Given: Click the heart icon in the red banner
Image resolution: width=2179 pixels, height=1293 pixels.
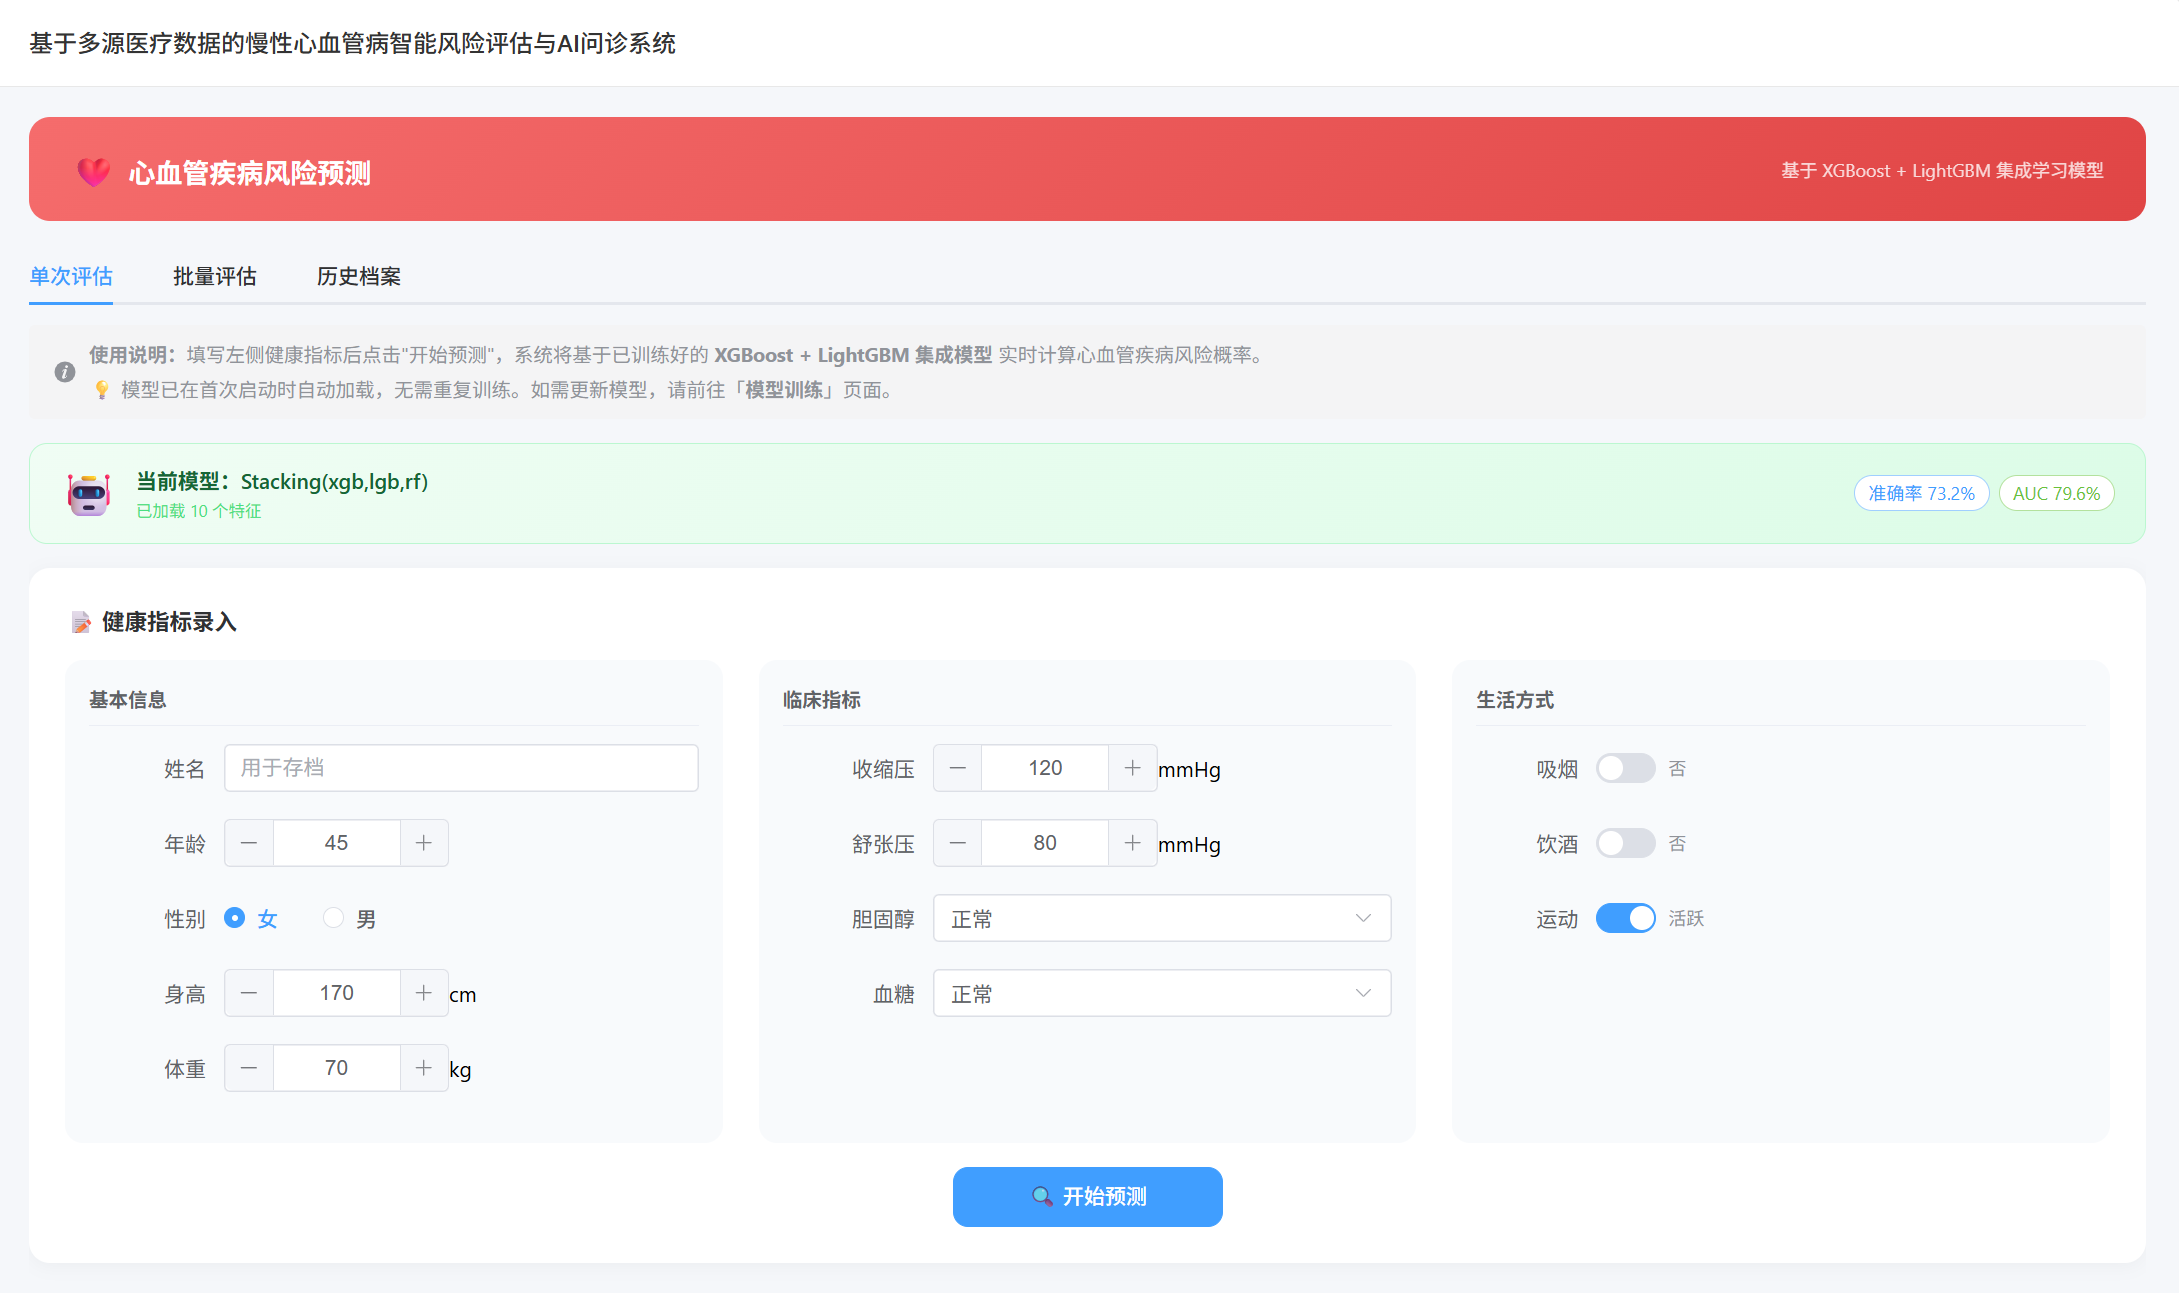Looking at the screenshot, I should point(94,172).
